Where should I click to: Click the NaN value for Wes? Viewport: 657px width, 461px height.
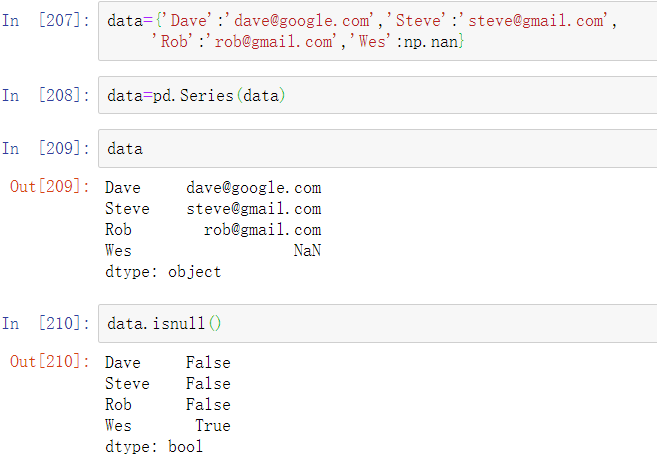point(308,251)
